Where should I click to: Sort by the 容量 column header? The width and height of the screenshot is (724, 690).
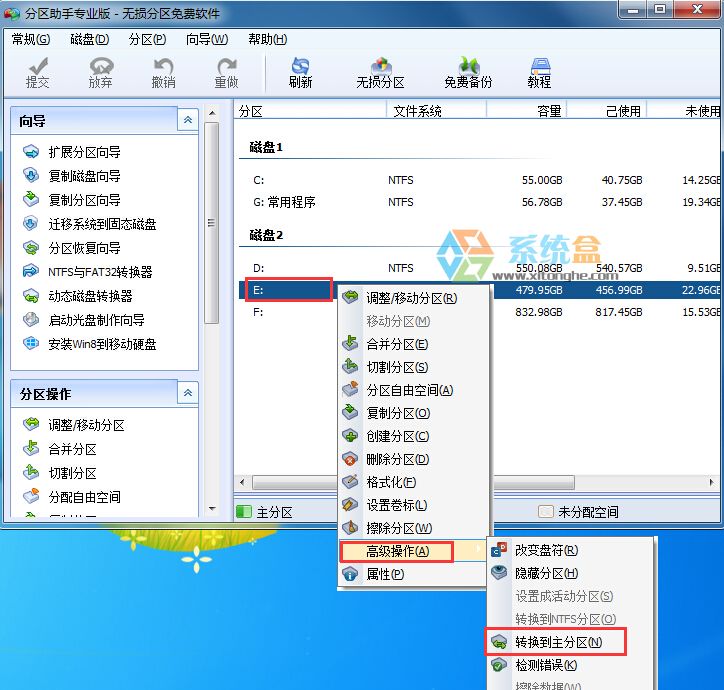click(527, 111)
